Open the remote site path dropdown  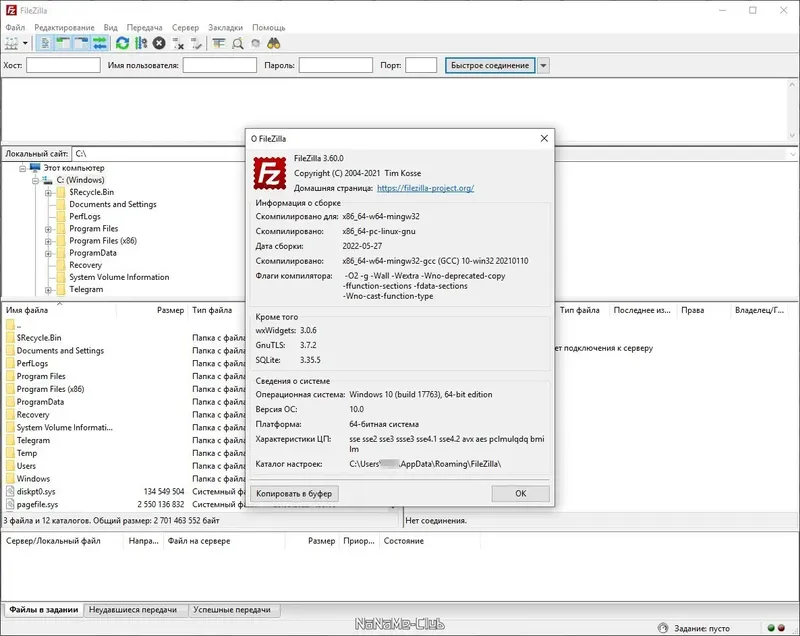(792, 154)
